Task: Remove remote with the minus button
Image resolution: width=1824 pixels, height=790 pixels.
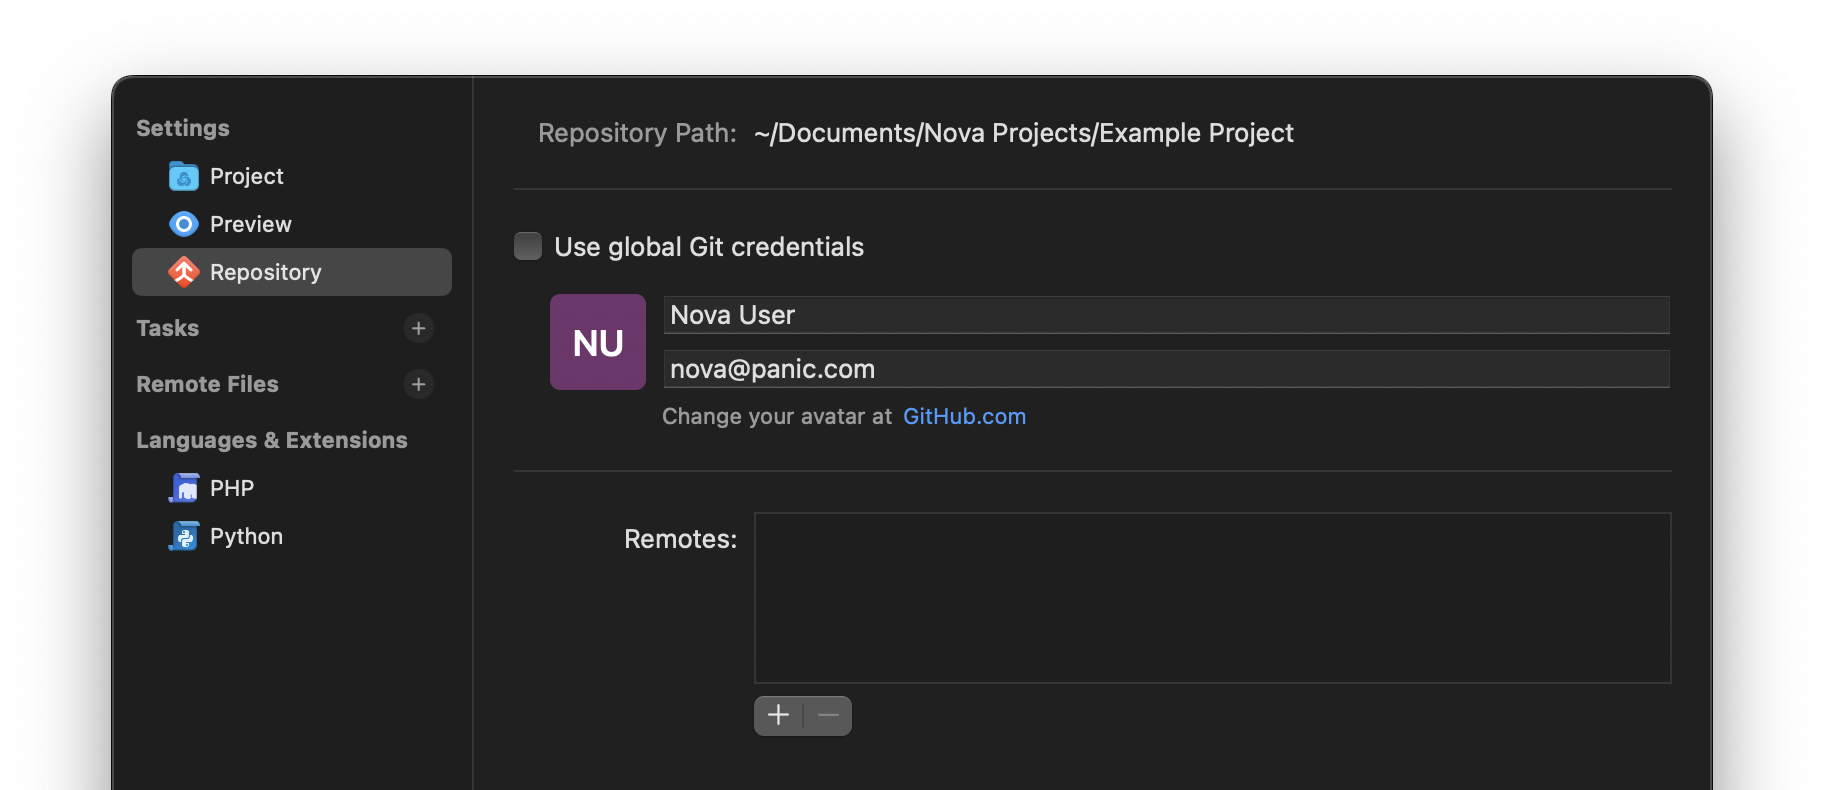Action: point(828,716)
